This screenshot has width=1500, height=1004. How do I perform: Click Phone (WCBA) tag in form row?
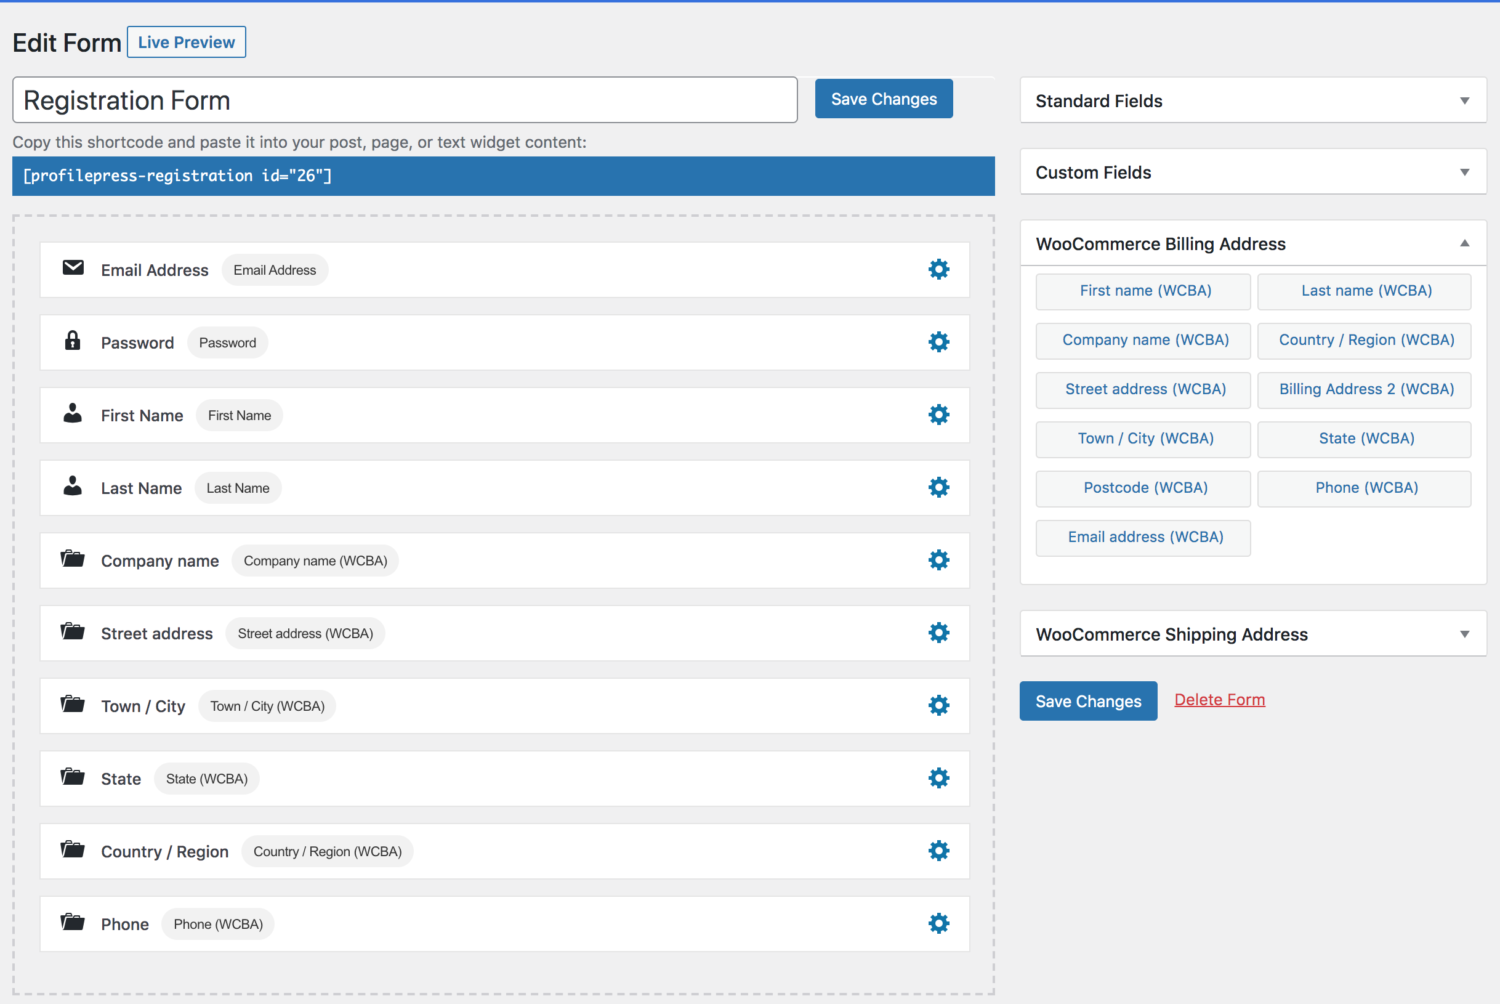[x=218, y=924]
